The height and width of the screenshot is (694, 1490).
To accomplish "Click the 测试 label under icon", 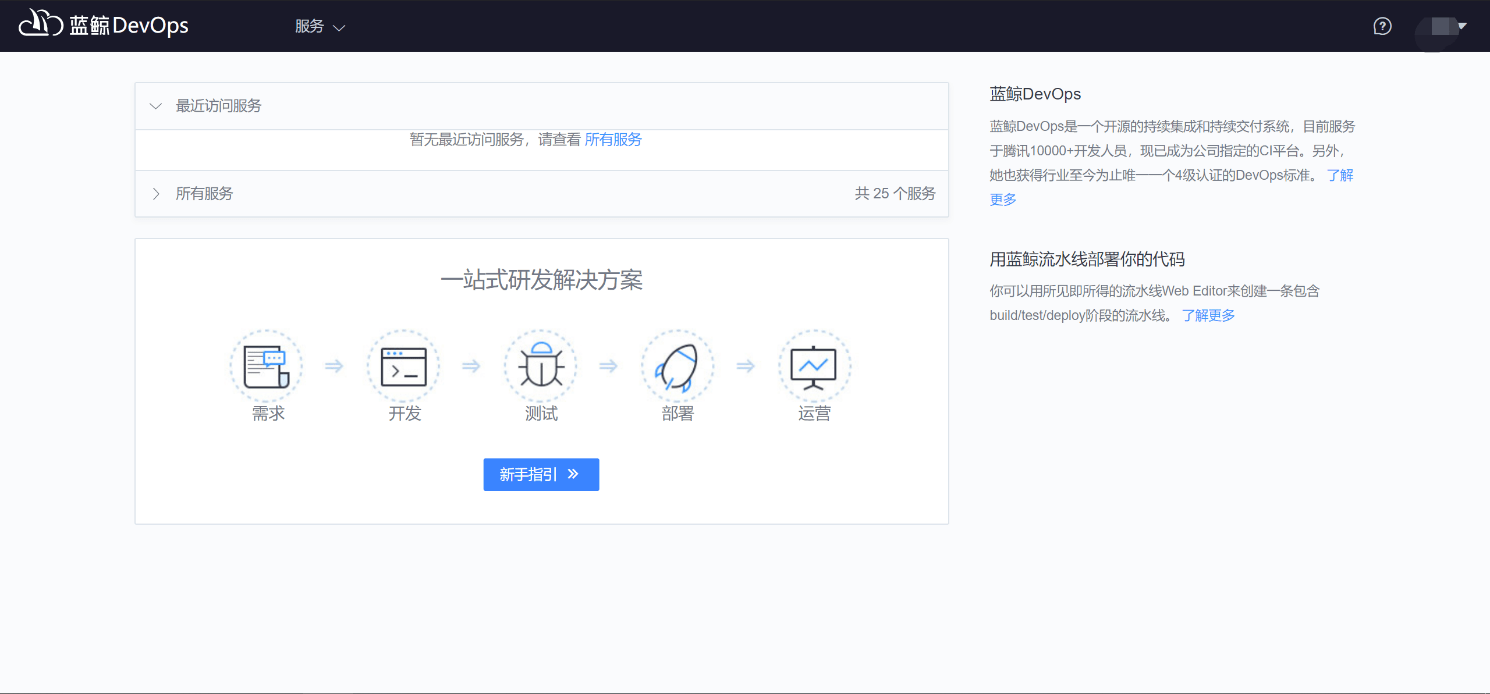I will (541, 414).
